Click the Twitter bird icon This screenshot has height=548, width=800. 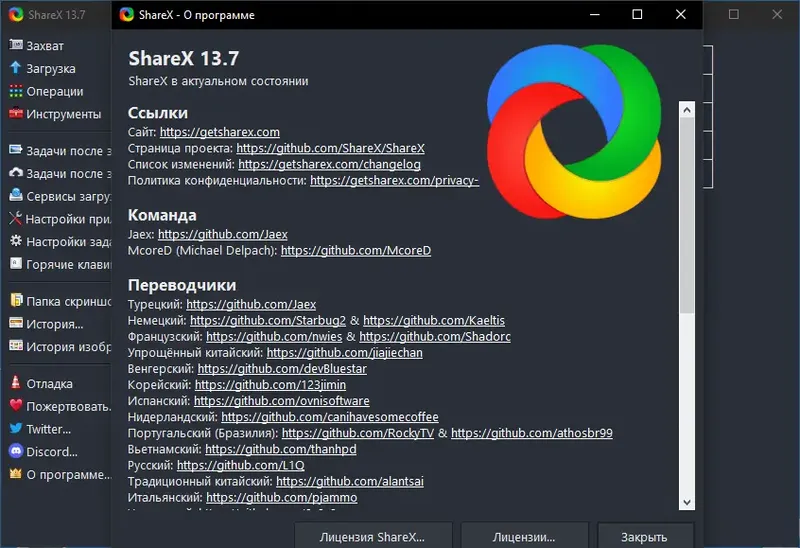click(x=16, y=428)
